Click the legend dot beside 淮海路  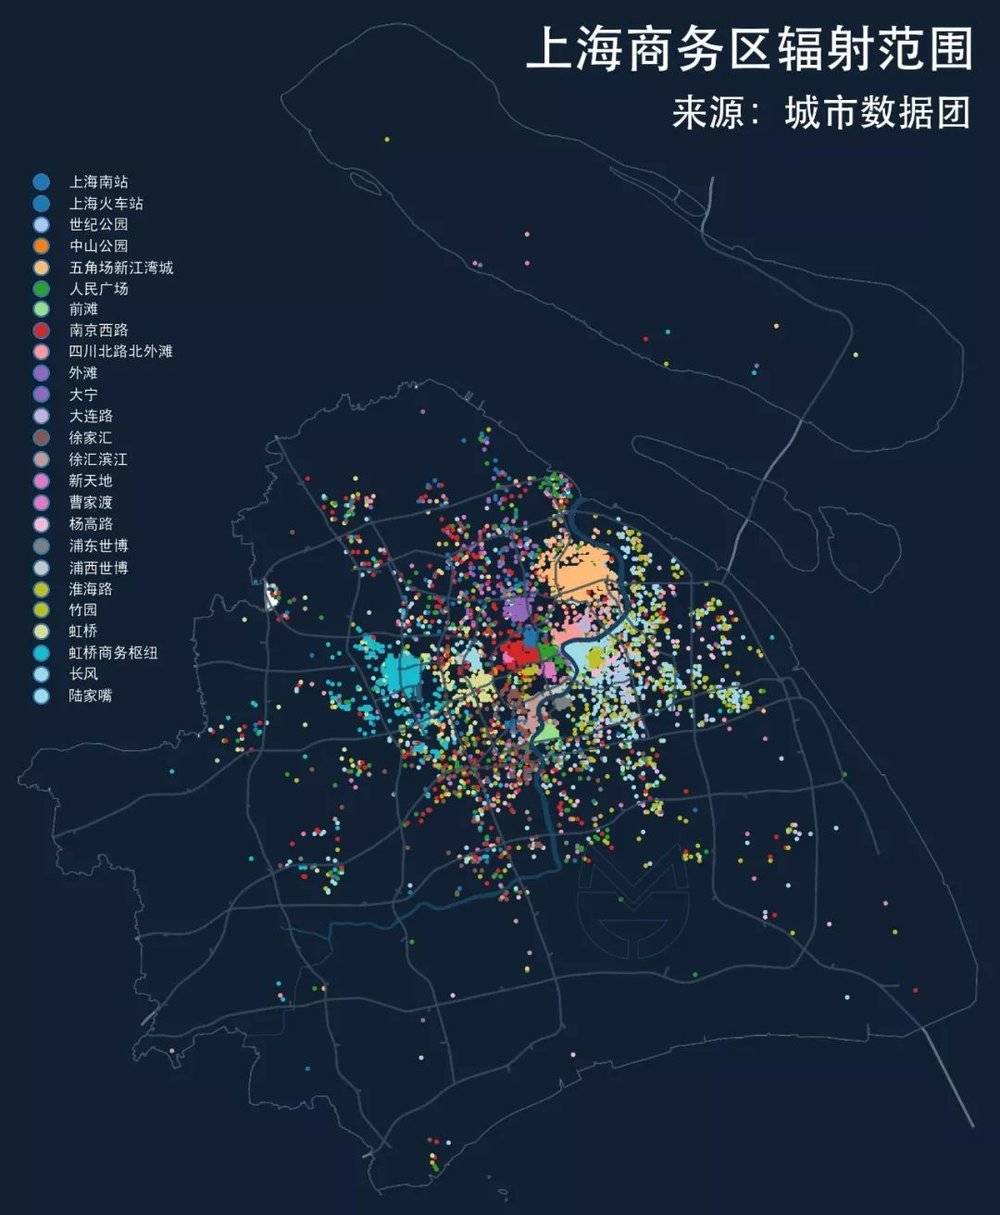pyautogui.click(x=41, y=589)
